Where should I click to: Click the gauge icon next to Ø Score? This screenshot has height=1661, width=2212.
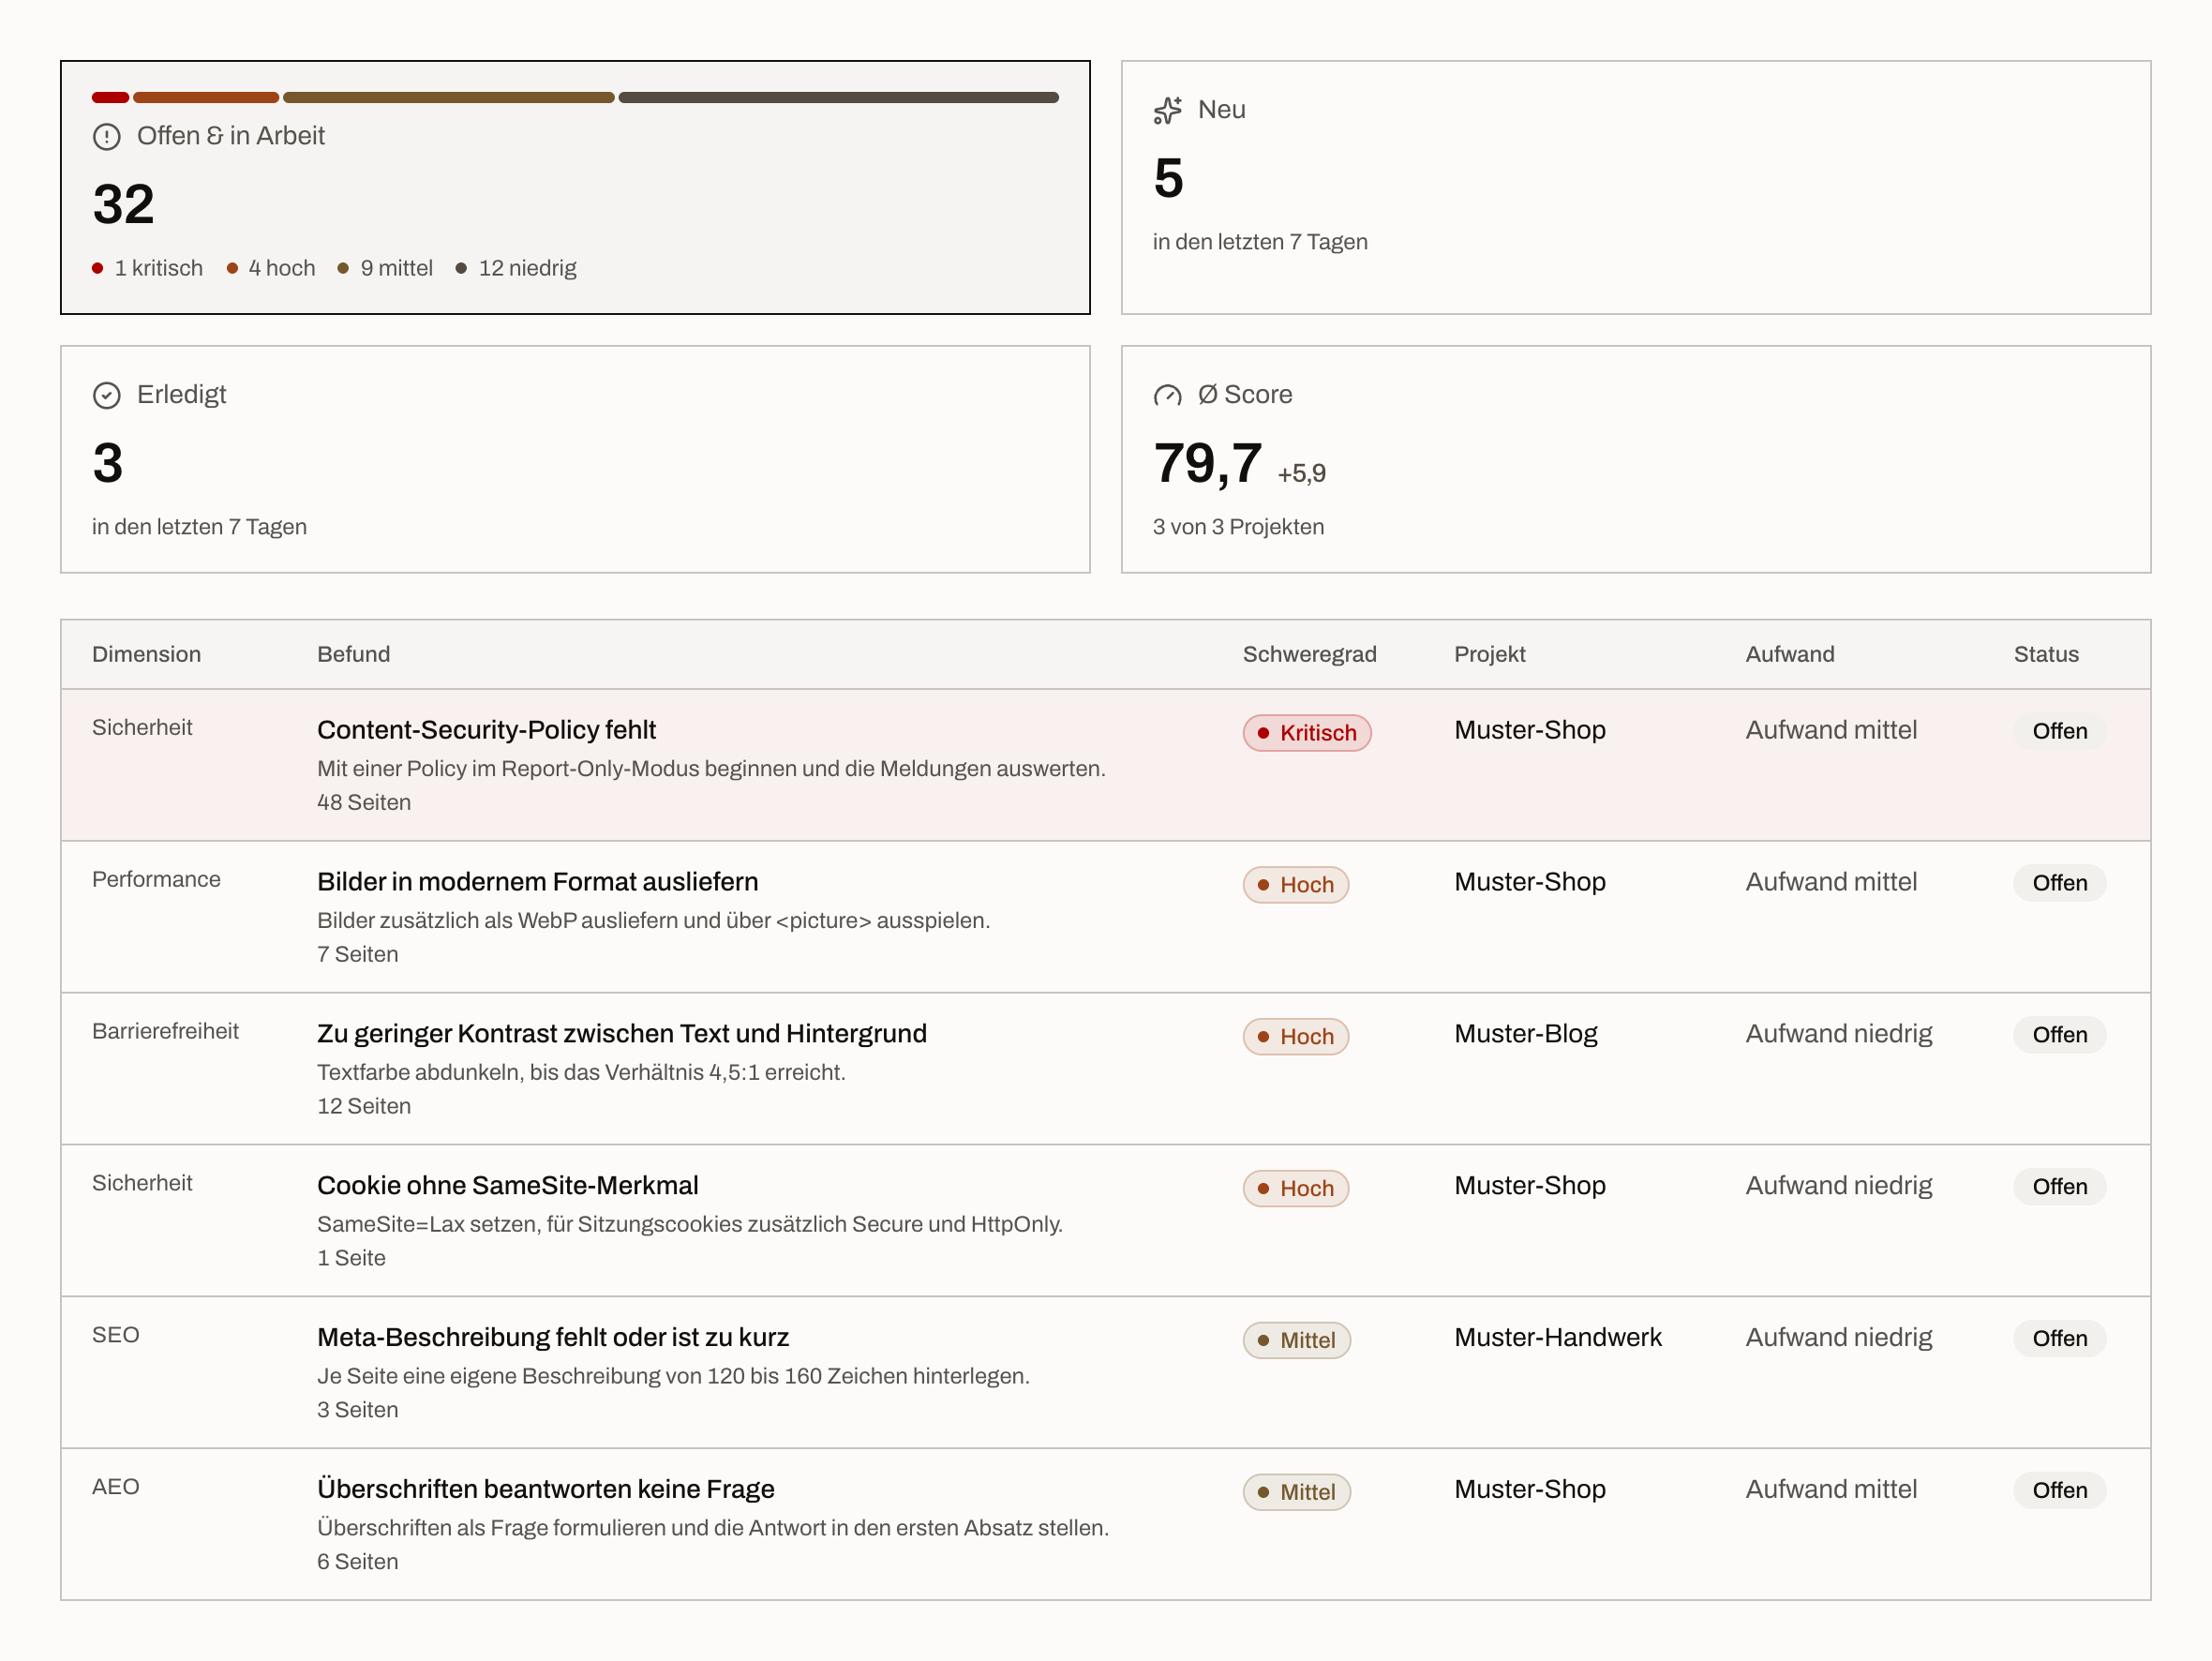1167,395
